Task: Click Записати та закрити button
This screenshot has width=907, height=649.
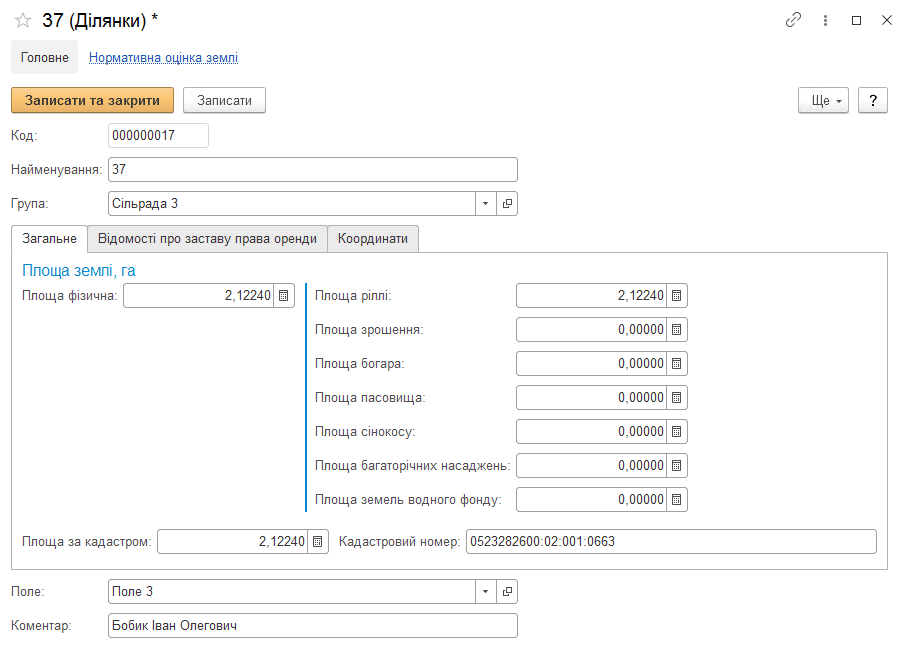Action: pos(93,101)
